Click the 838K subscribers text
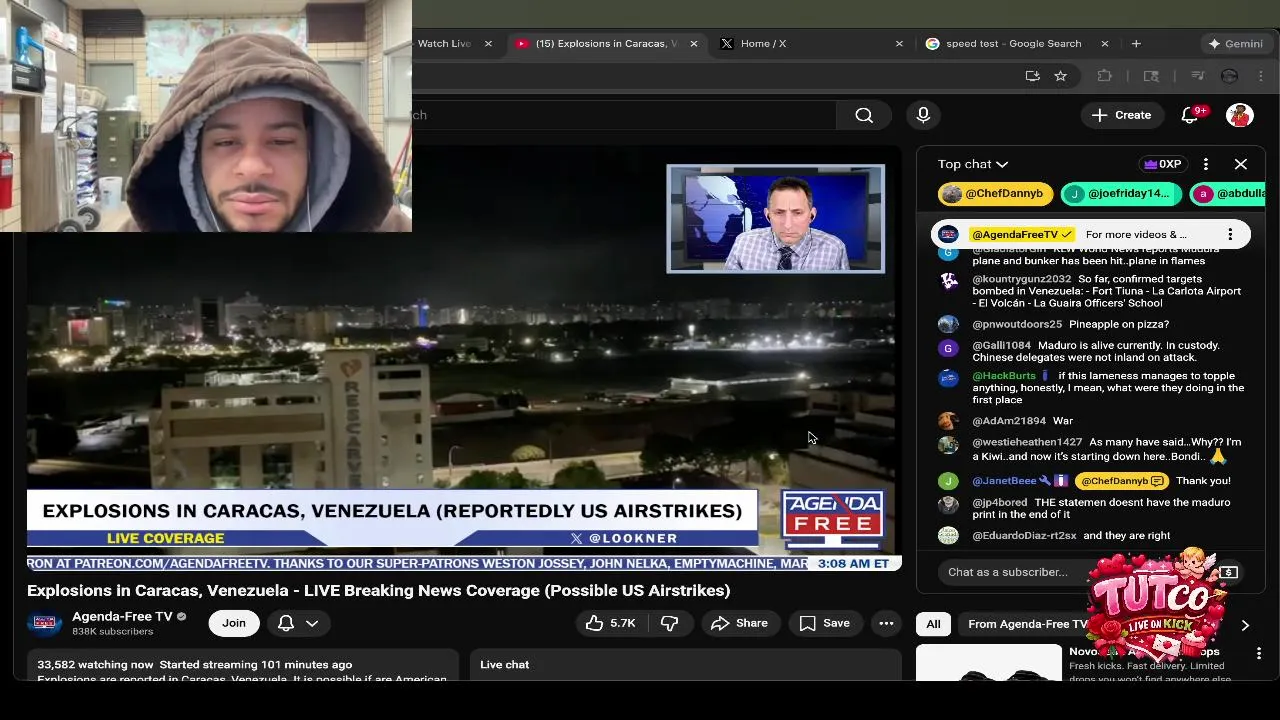This screenshot has height=720, width=1280. (112, 632)
